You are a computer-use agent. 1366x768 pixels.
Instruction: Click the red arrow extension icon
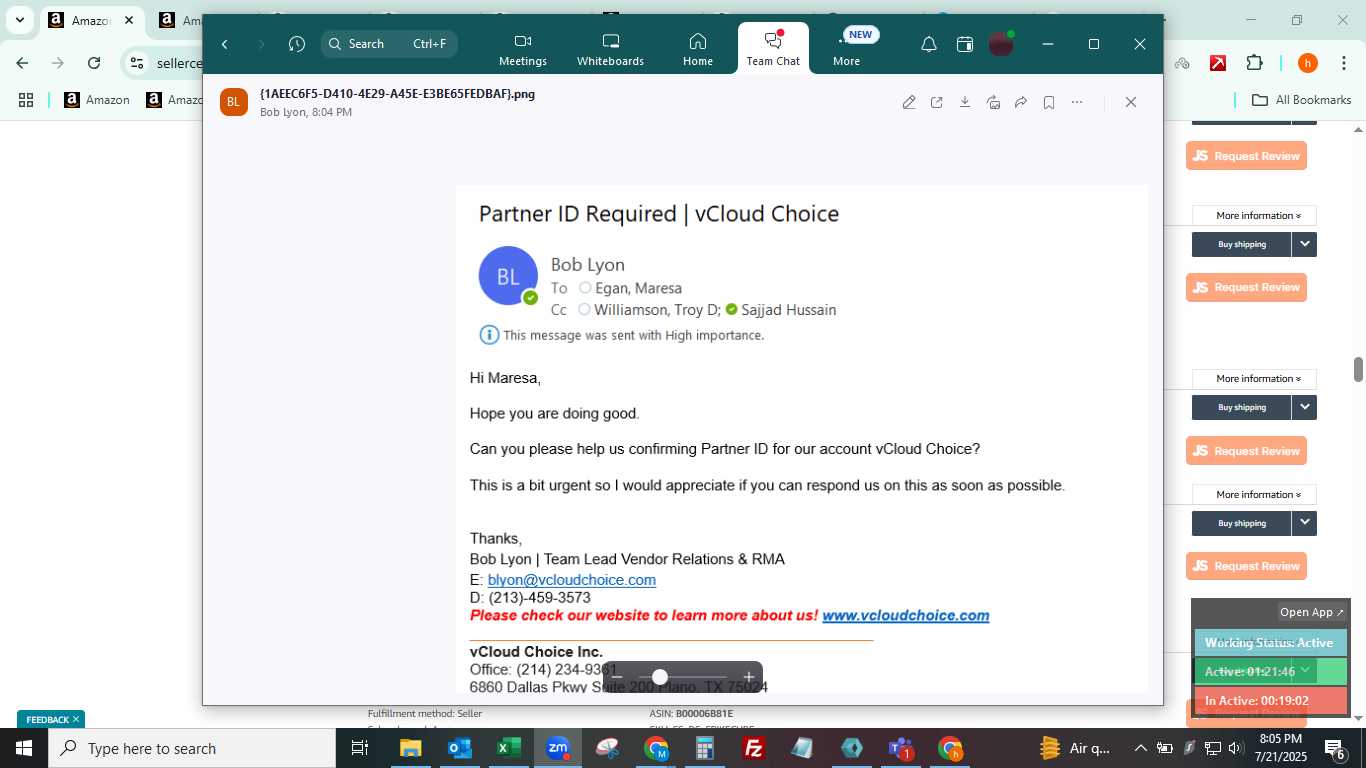pyautogui.click(x=1218, y=63)
